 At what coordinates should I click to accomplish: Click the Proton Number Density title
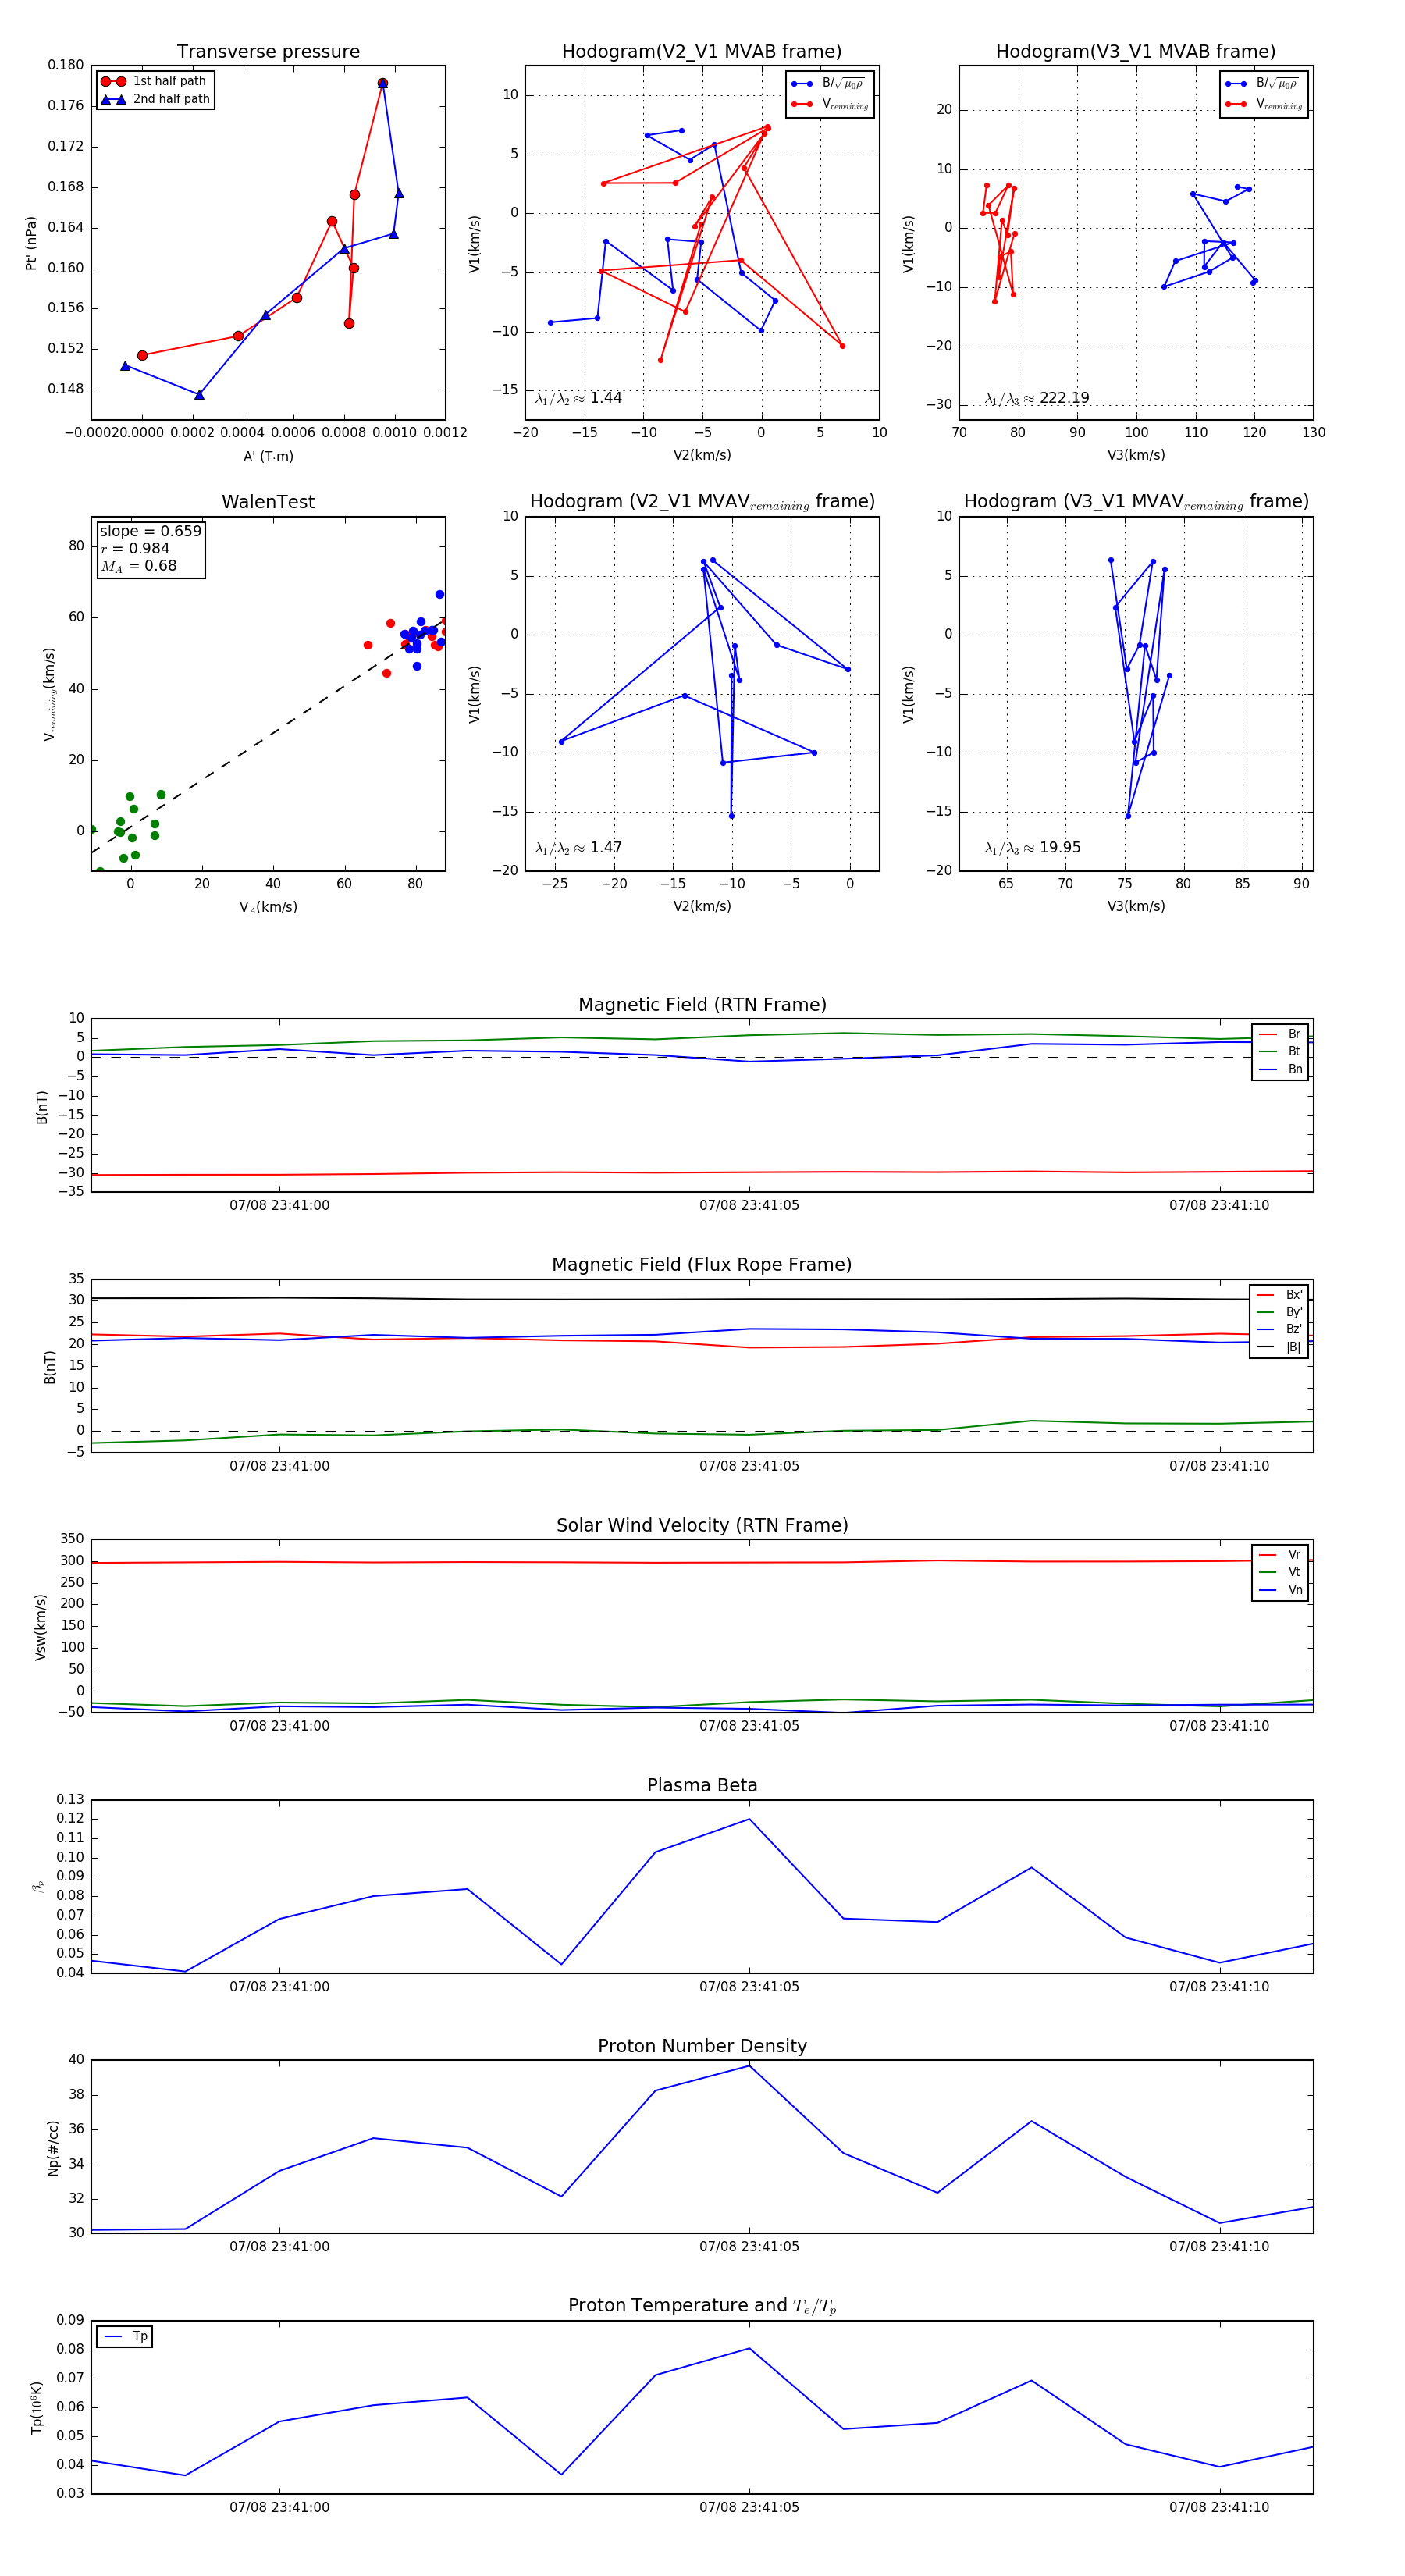tap(702, 2045)
